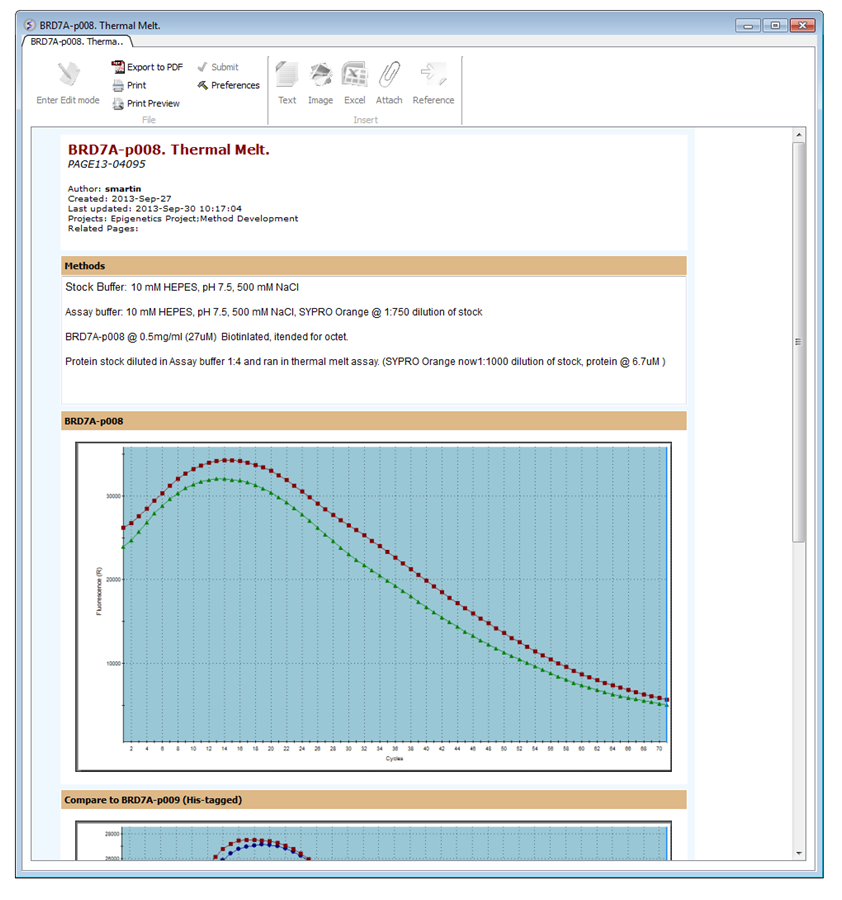Insert an Excel section
842x900 pixels.
click(x=354, y=76)
